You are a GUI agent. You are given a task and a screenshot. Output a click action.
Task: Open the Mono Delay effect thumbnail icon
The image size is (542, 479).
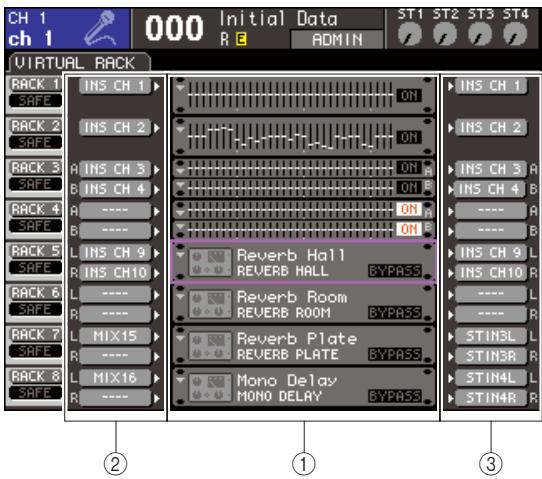click(x=210, y=387)
